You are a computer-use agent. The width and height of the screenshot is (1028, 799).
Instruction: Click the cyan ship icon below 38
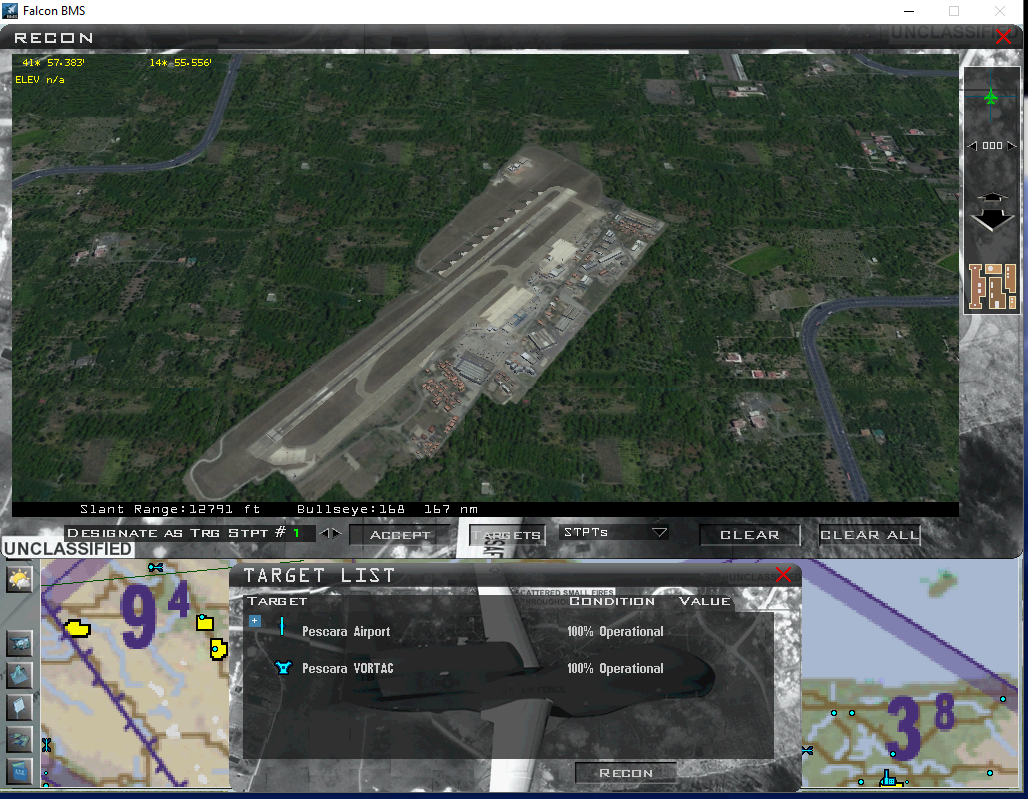[x=888, y=778]
